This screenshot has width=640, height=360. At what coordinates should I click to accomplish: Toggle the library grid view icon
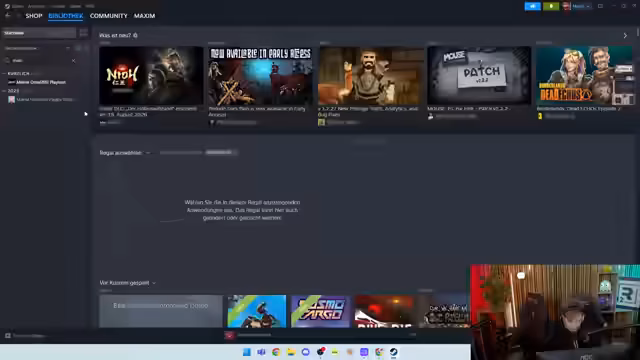(x=83, y=33)
